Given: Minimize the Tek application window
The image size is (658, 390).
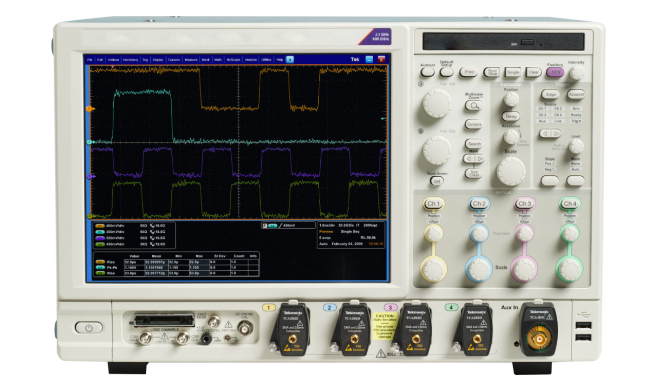Looking at the screenshot, I should pyautogui.click(x=369, y=59).
